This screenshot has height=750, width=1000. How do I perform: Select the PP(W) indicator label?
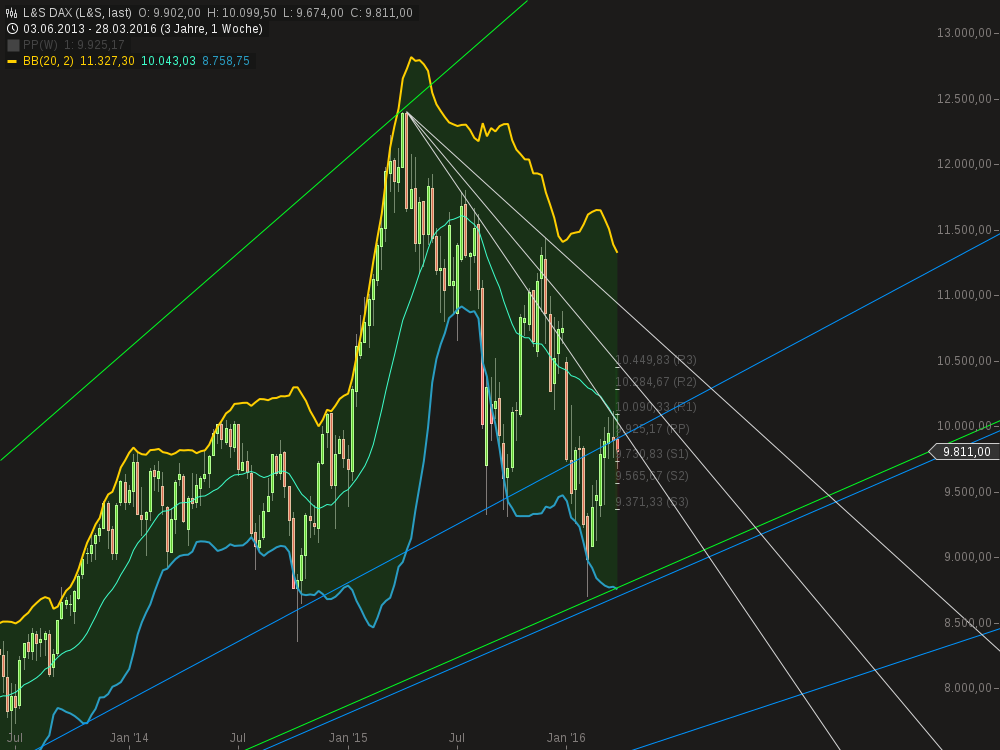pyautogui.click(x=40, y=45)
